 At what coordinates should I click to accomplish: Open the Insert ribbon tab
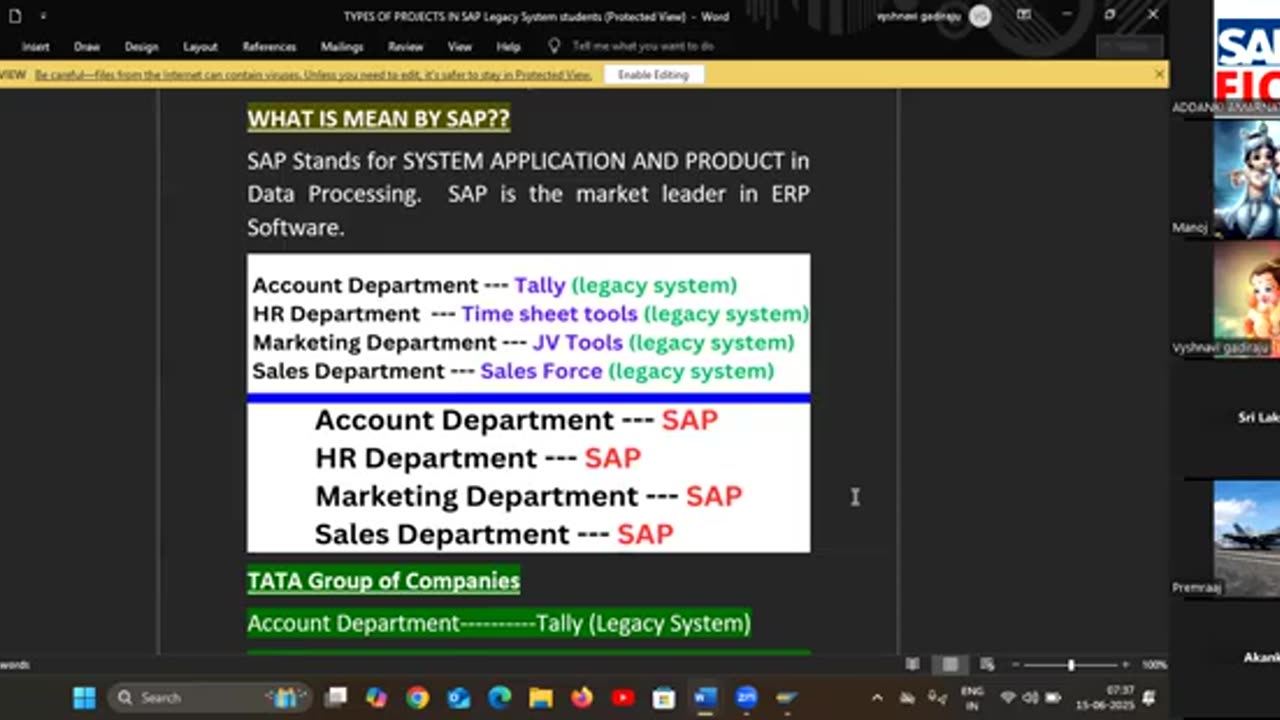35,47
